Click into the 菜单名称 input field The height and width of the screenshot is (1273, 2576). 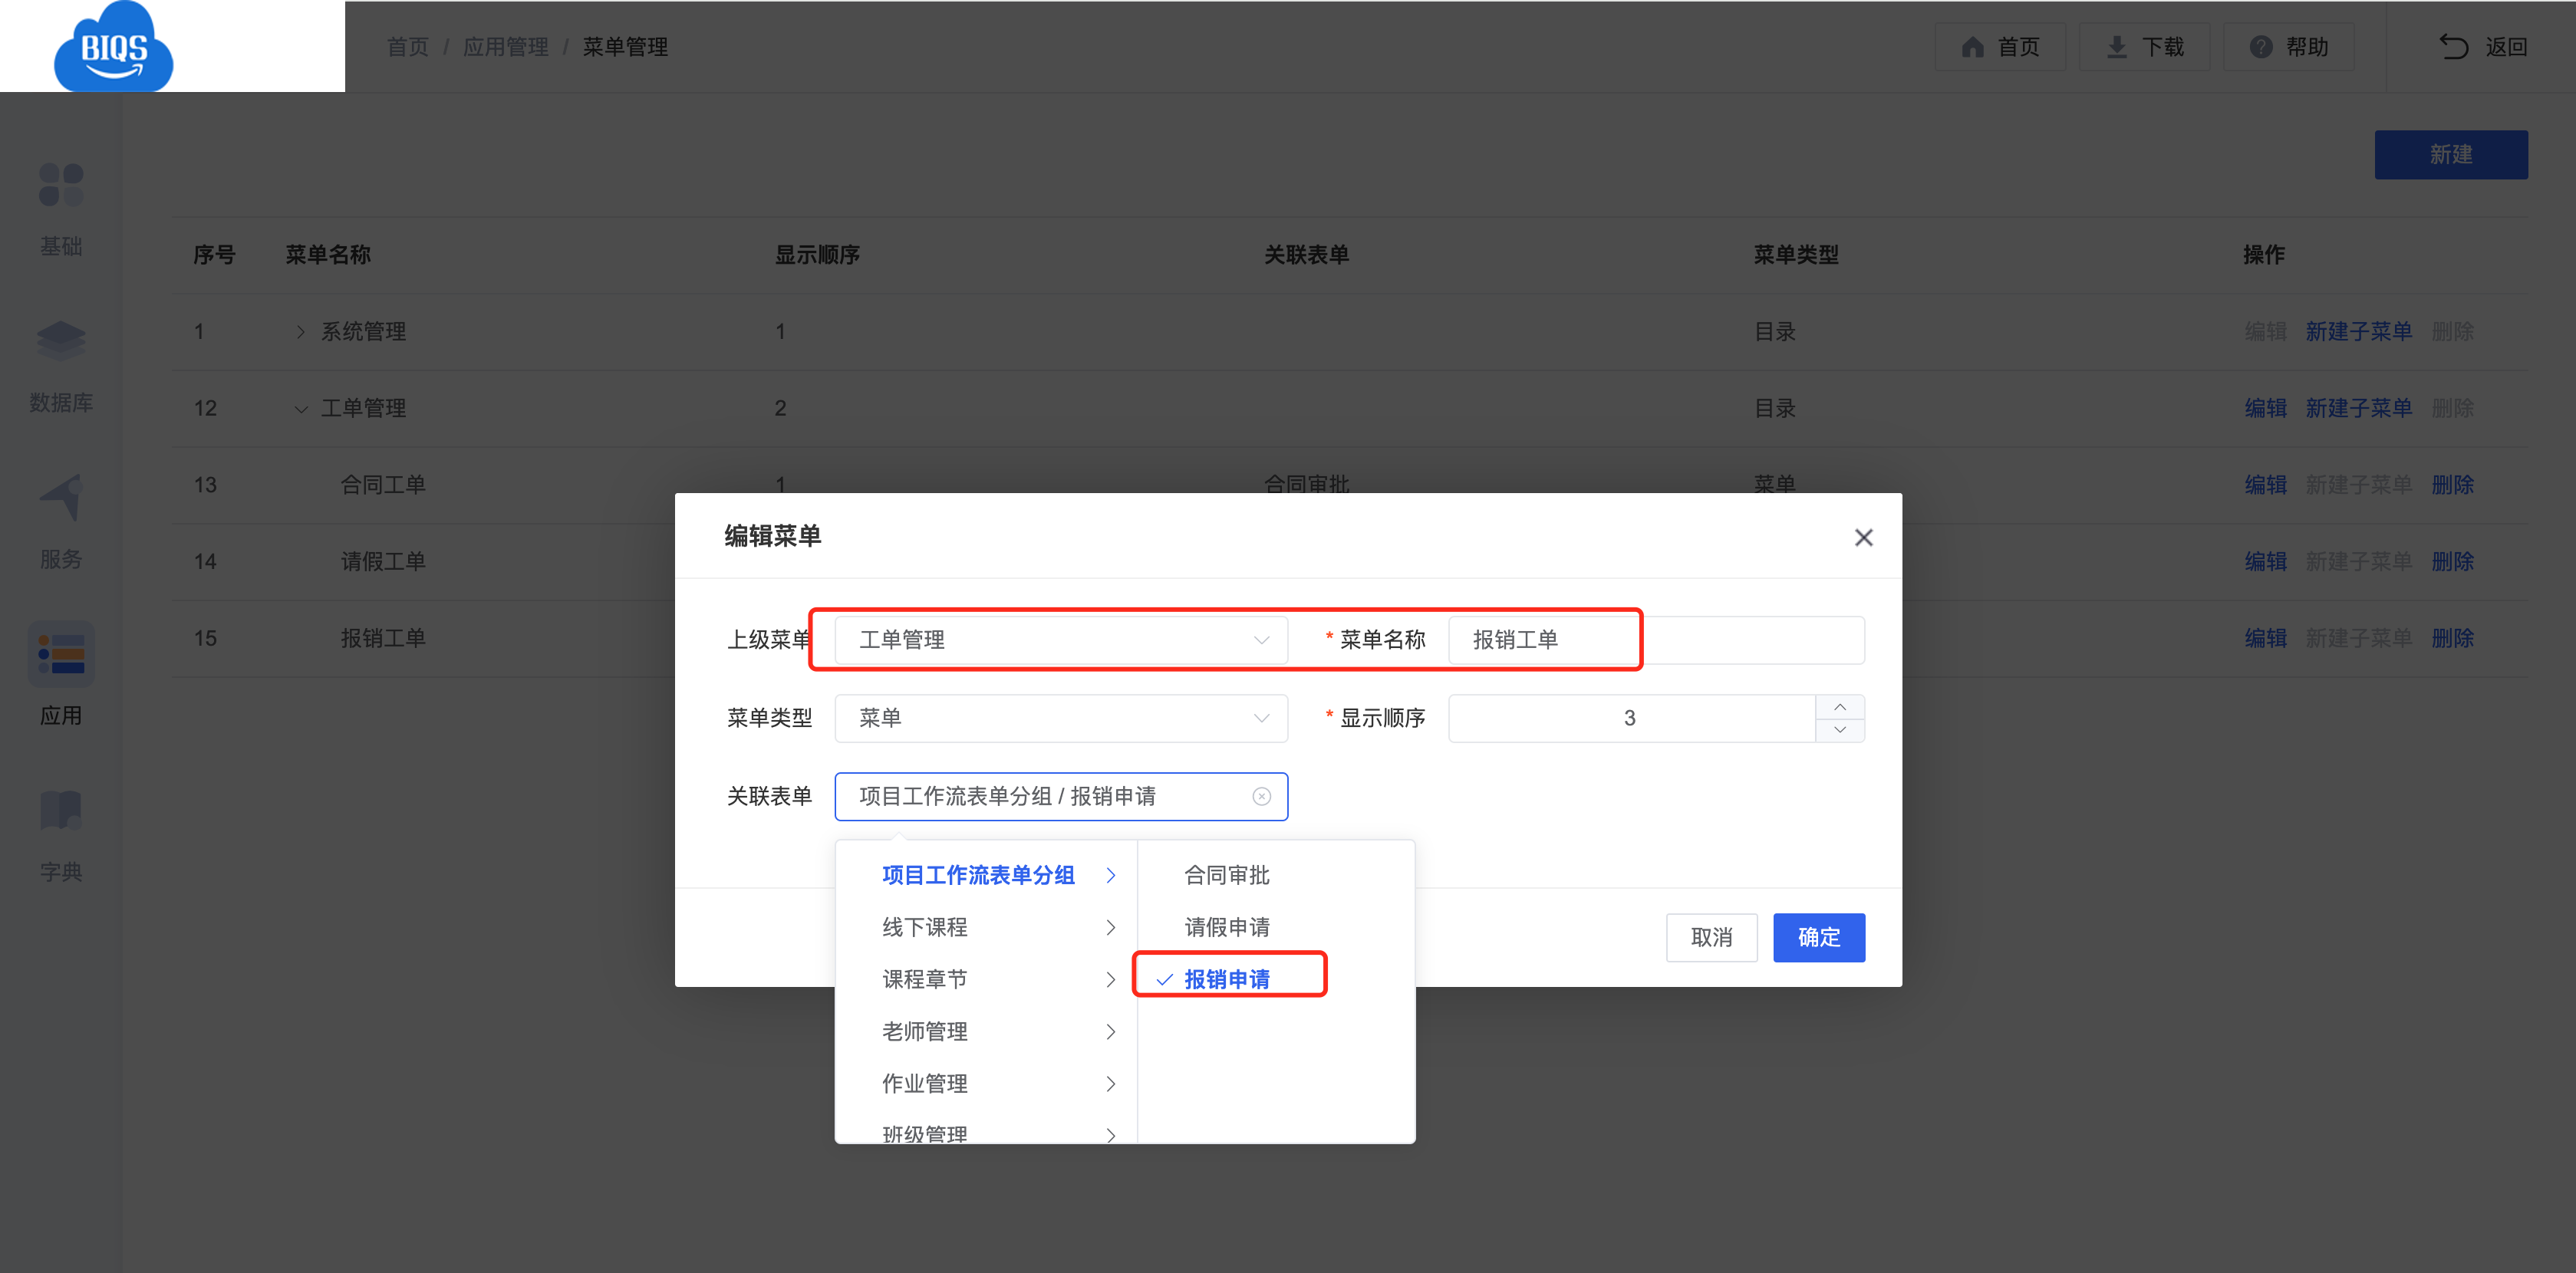[x=1655, y=639]
